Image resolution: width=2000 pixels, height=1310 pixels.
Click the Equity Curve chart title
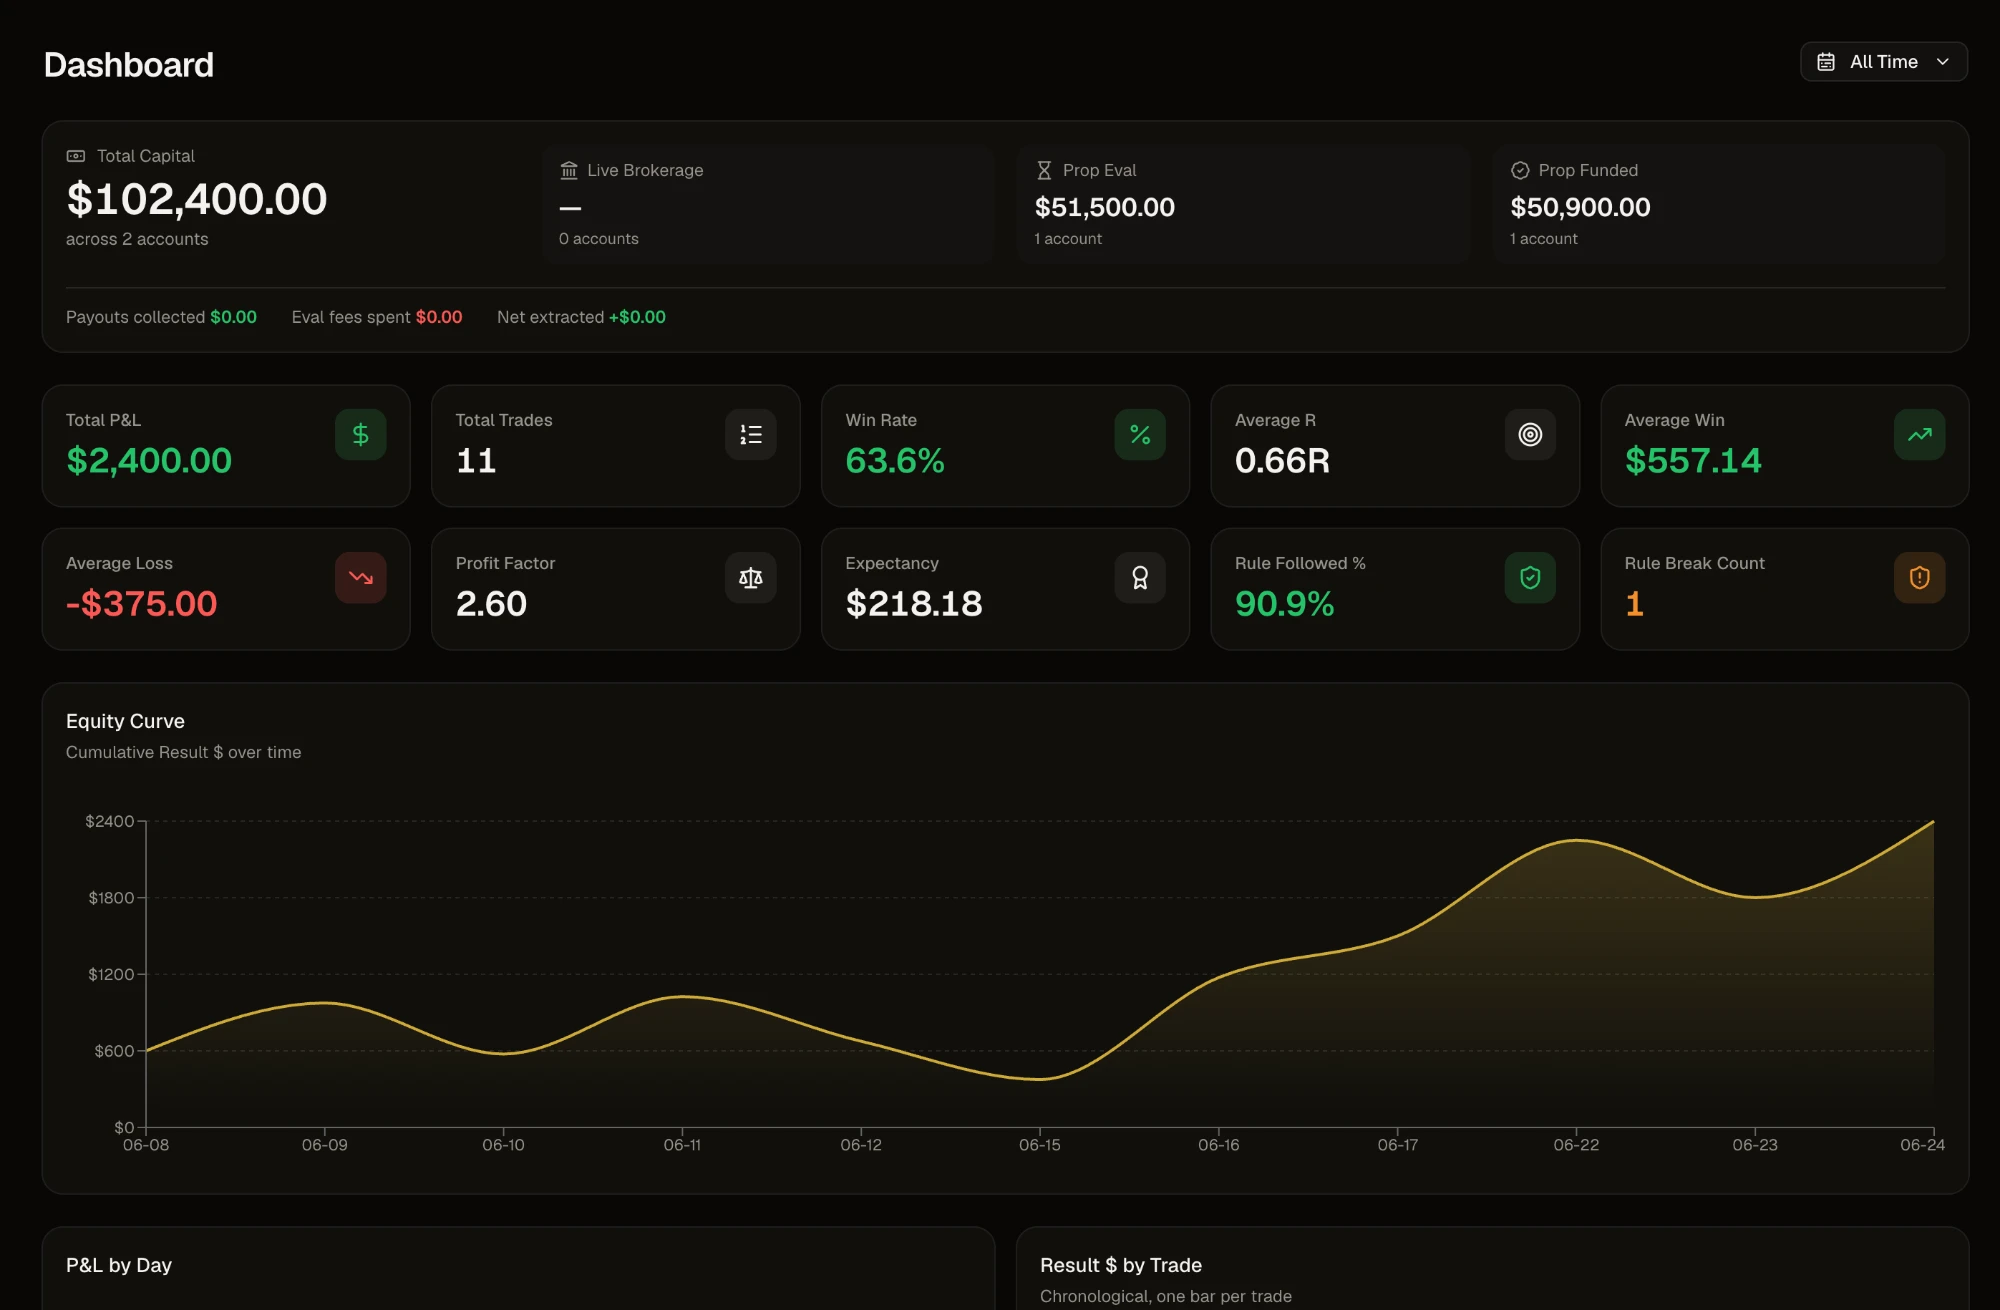pyautogui.click(x=125, y=721)
